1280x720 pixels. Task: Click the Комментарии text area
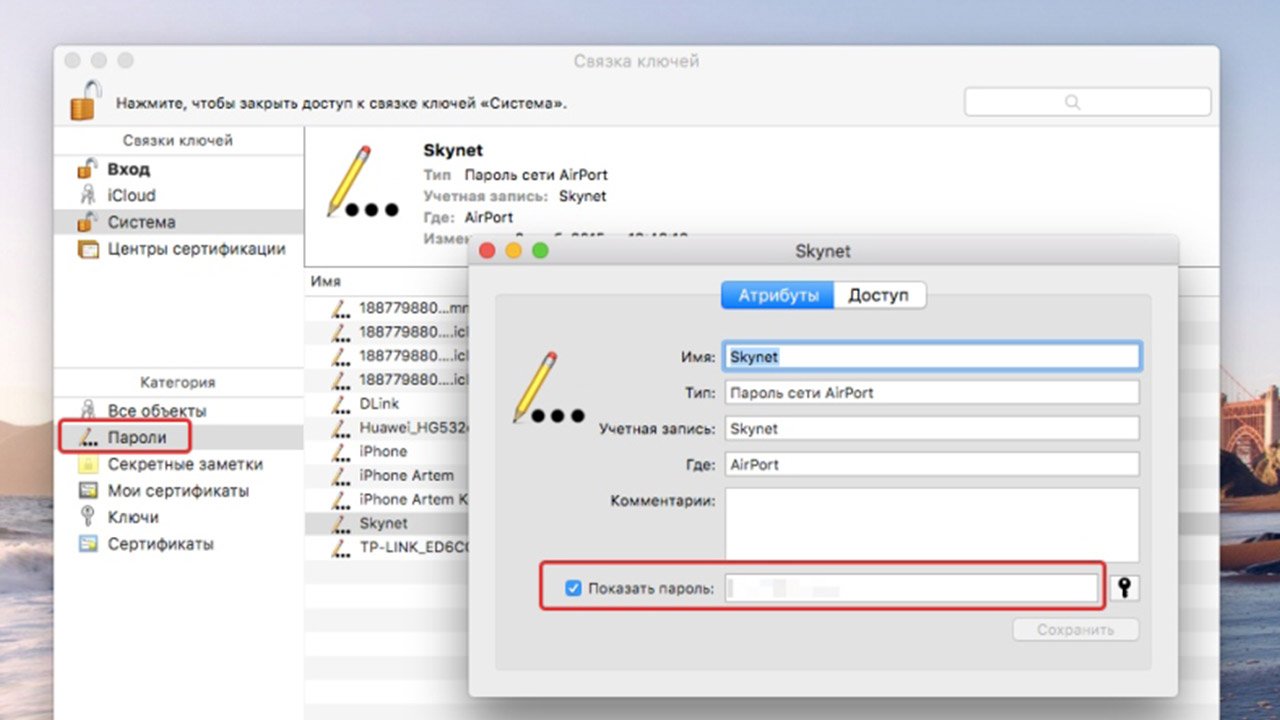click(x=932, y=525)
